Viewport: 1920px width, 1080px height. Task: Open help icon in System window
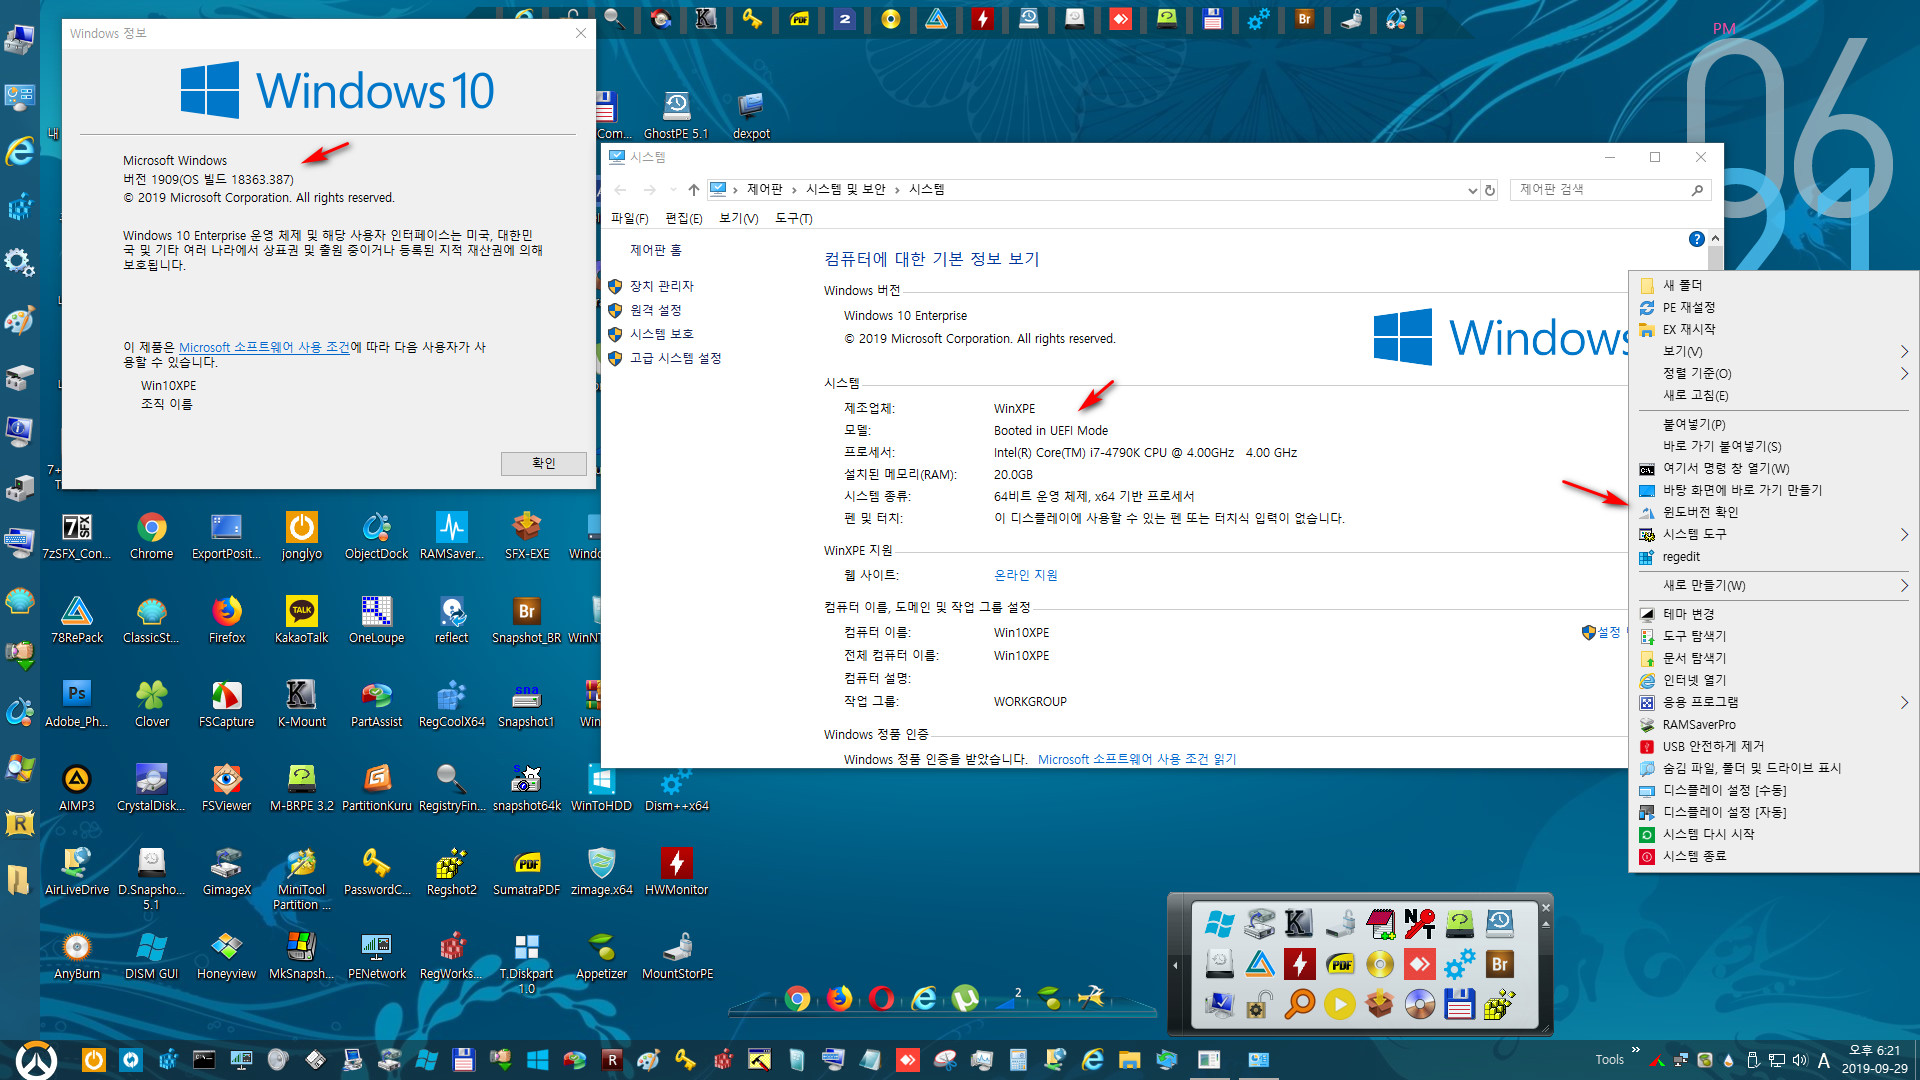click(1696, 239)
